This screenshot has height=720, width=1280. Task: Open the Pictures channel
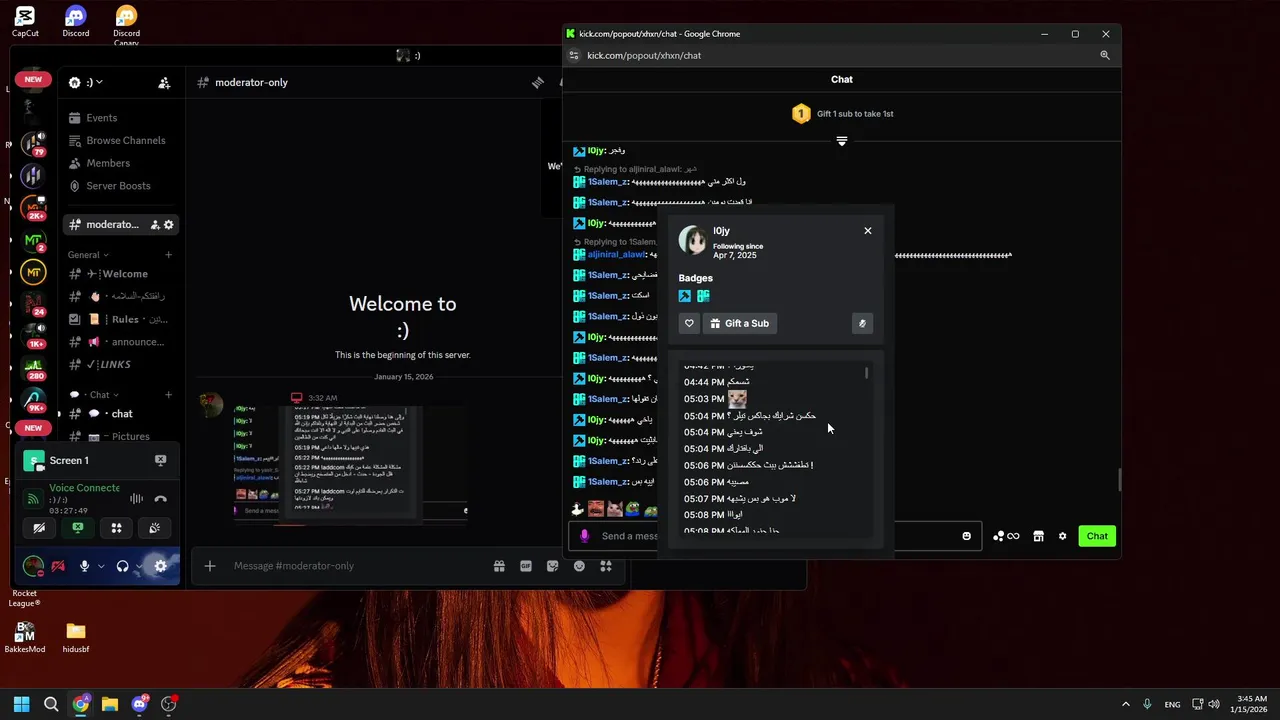122,436
